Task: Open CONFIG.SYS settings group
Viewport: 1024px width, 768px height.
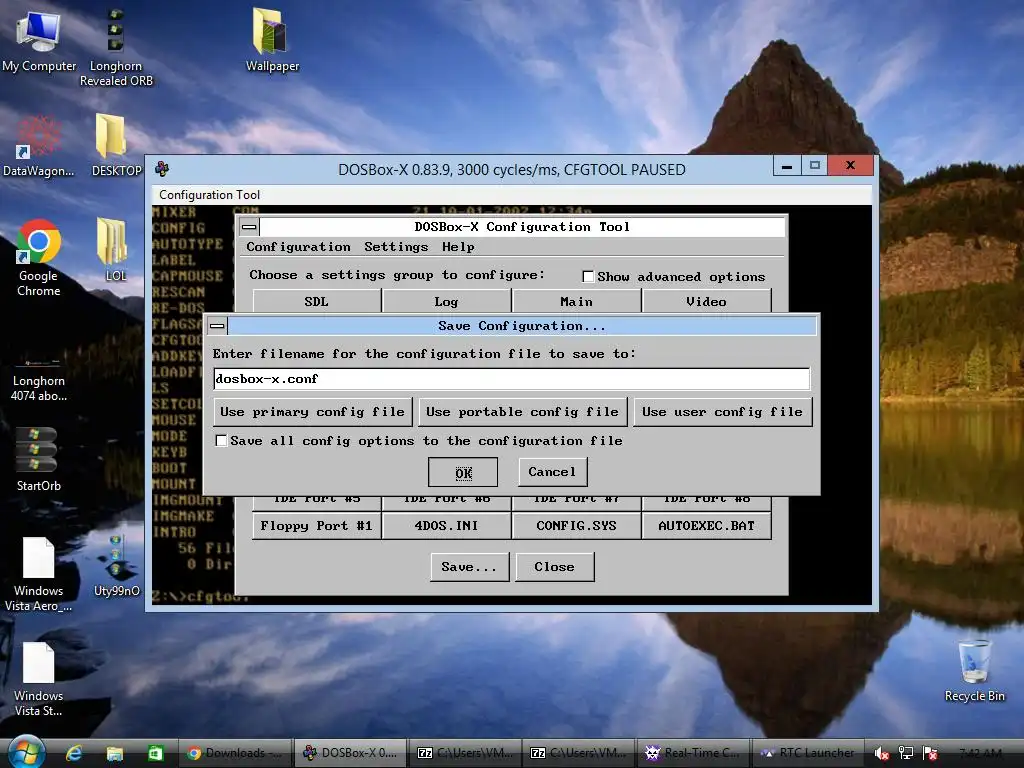Action: coord(577,526)
